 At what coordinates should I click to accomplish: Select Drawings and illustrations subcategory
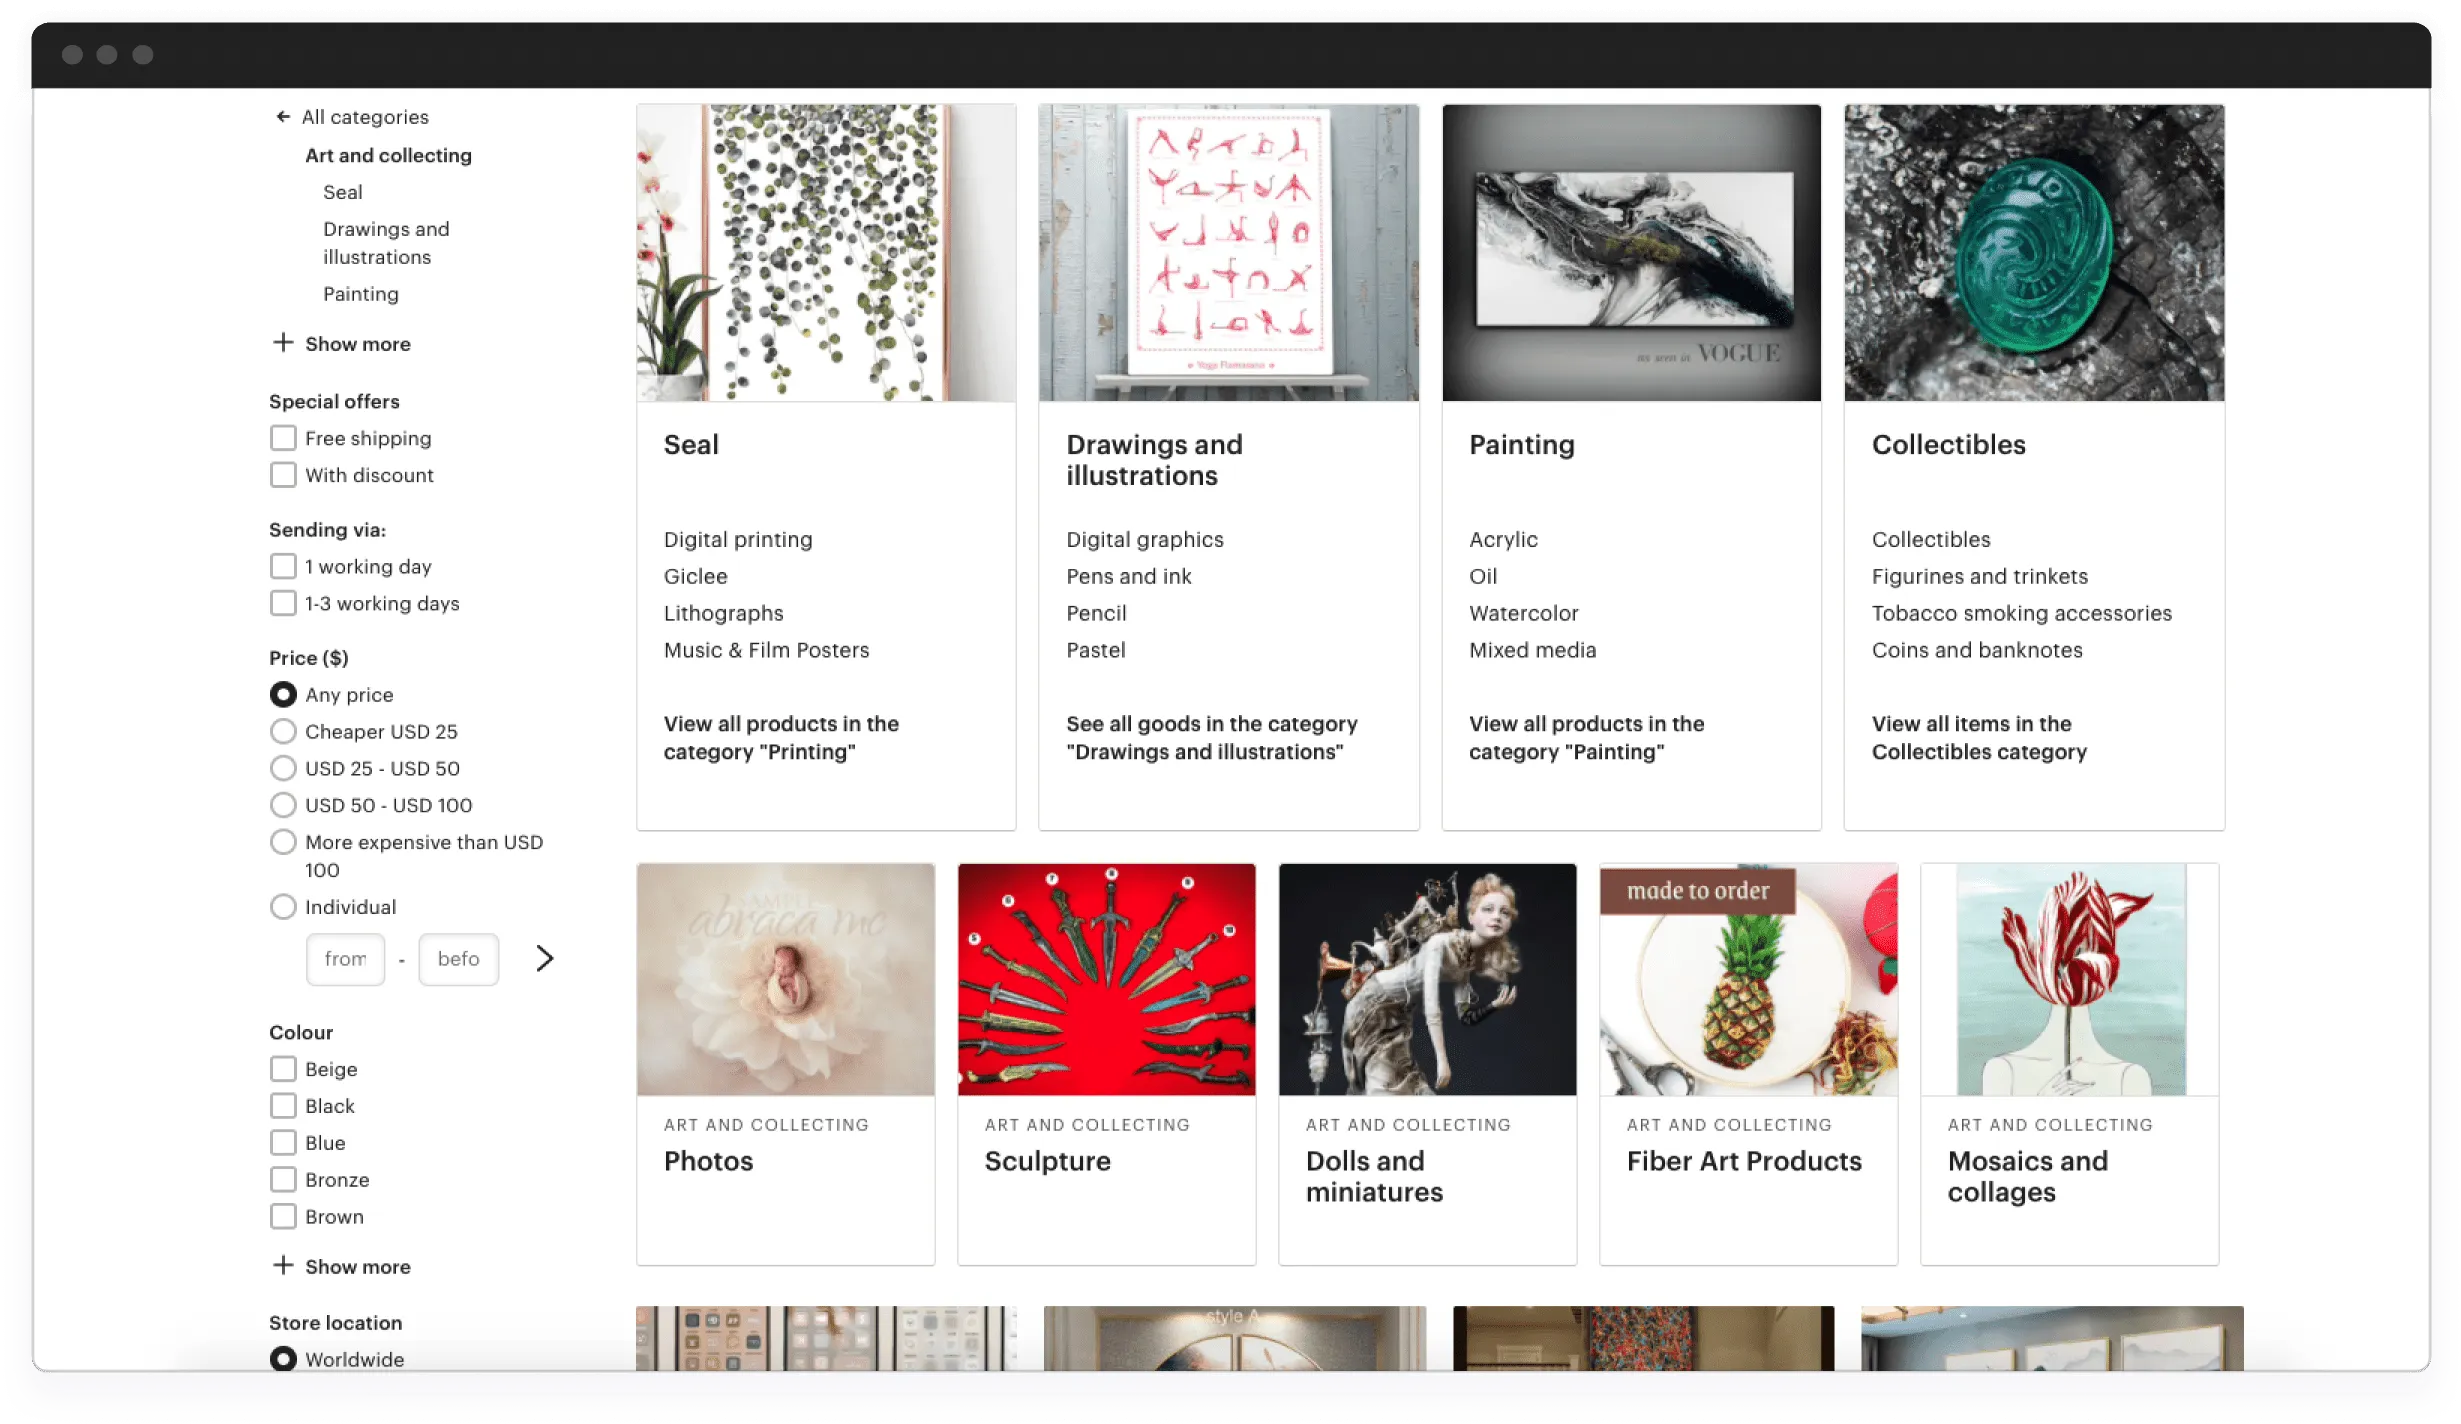385,242
